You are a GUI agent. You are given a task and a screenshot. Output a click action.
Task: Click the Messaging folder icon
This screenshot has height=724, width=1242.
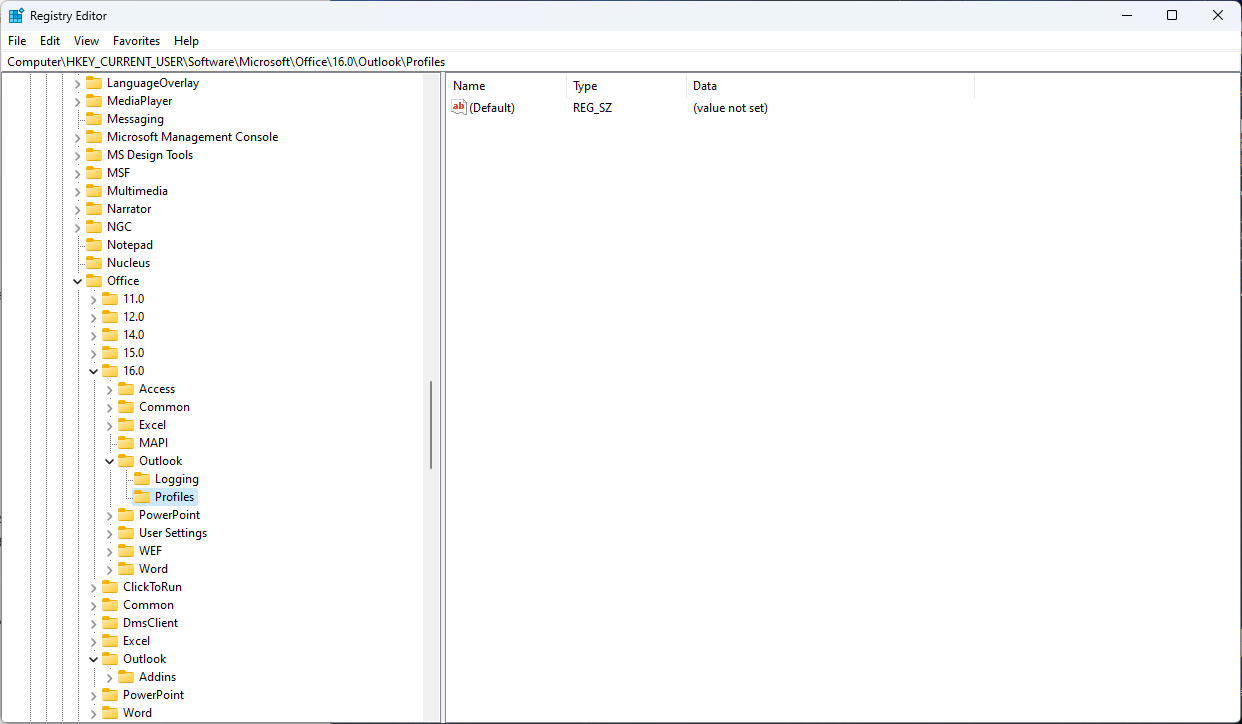pos(94,119)
